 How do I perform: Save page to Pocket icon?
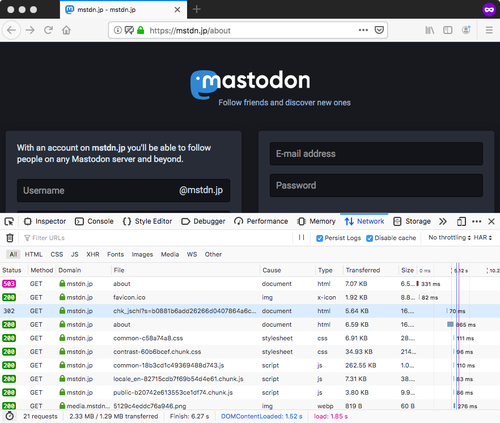379,30
